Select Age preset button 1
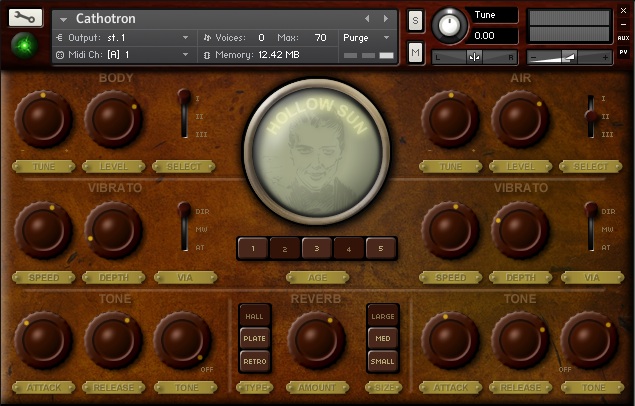Viewport: 635px width, 406px height. [253, 248]
